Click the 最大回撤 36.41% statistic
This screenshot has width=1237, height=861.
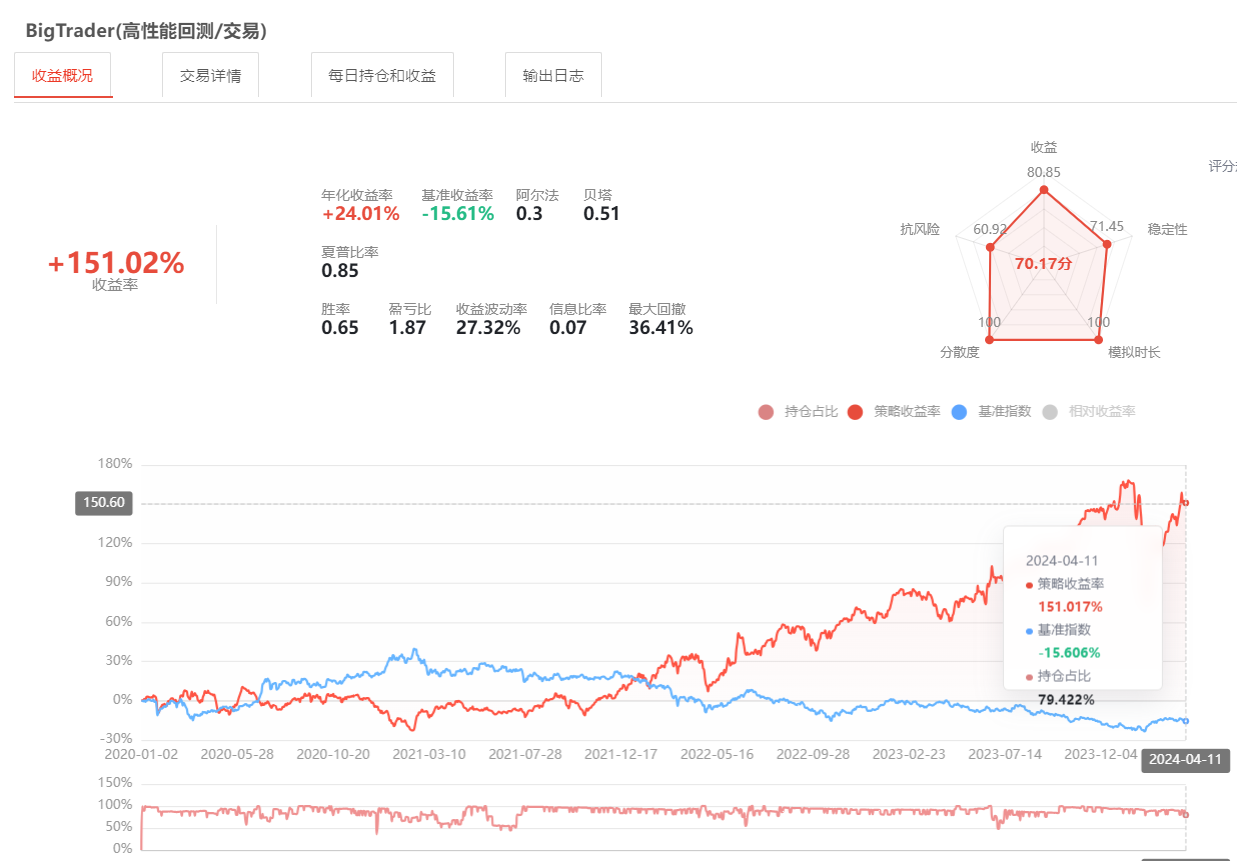pyautogui.click(x=660, y=328)
